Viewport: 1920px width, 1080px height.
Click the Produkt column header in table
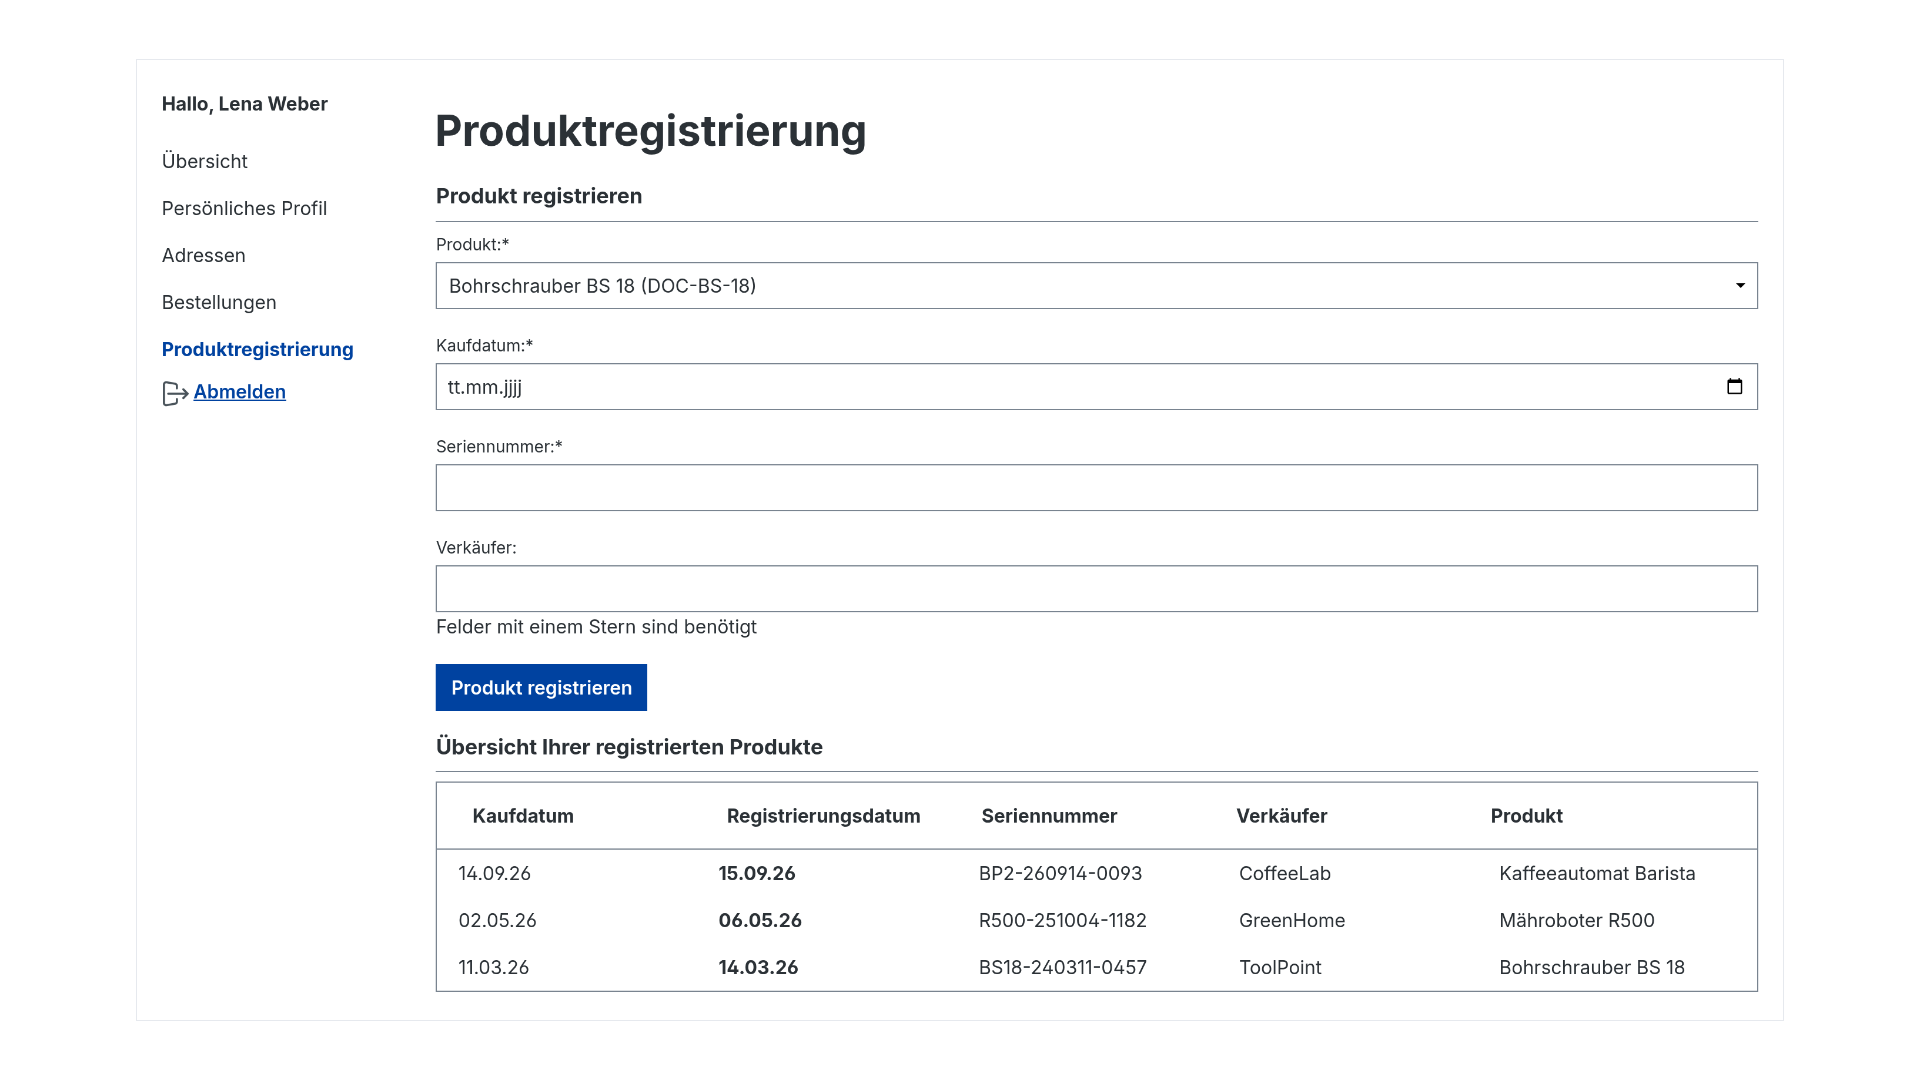coord(1526,816)
